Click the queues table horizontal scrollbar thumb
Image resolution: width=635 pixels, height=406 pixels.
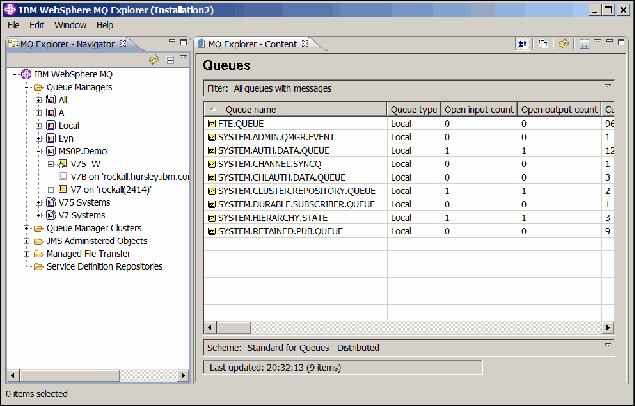point(233,327)
